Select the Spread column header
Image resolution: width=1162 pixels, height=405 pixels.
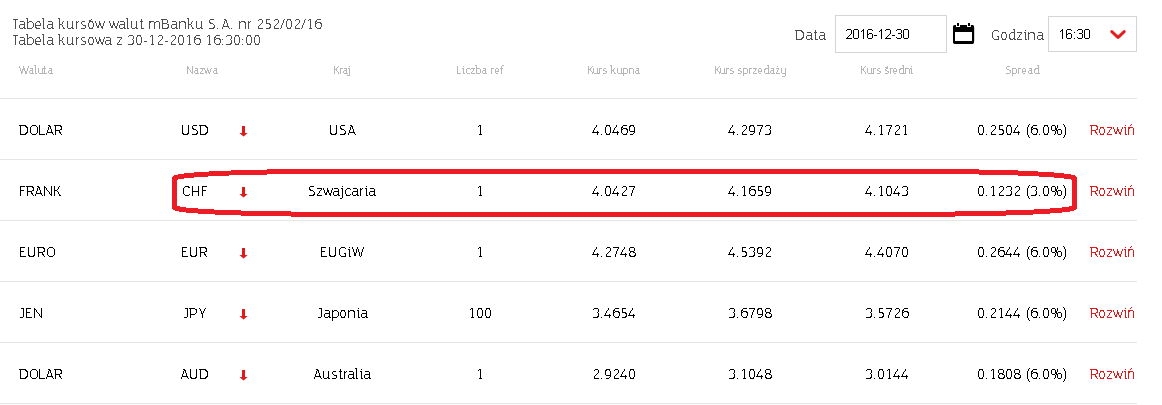(x=1022, y=70)
